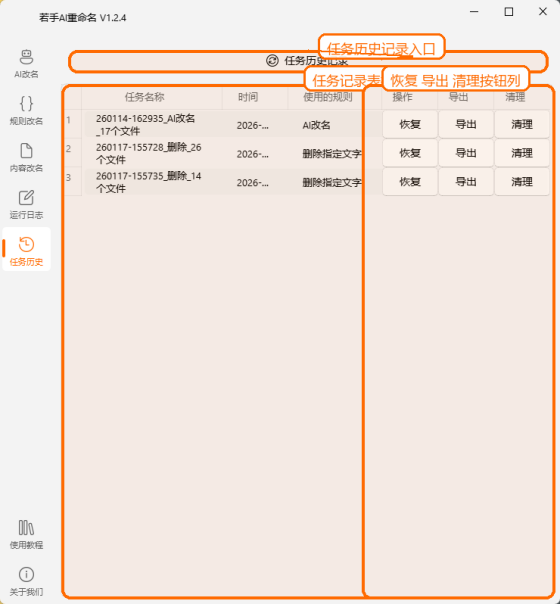
Task: Select row number 2 header
Action: pos(72,153)
